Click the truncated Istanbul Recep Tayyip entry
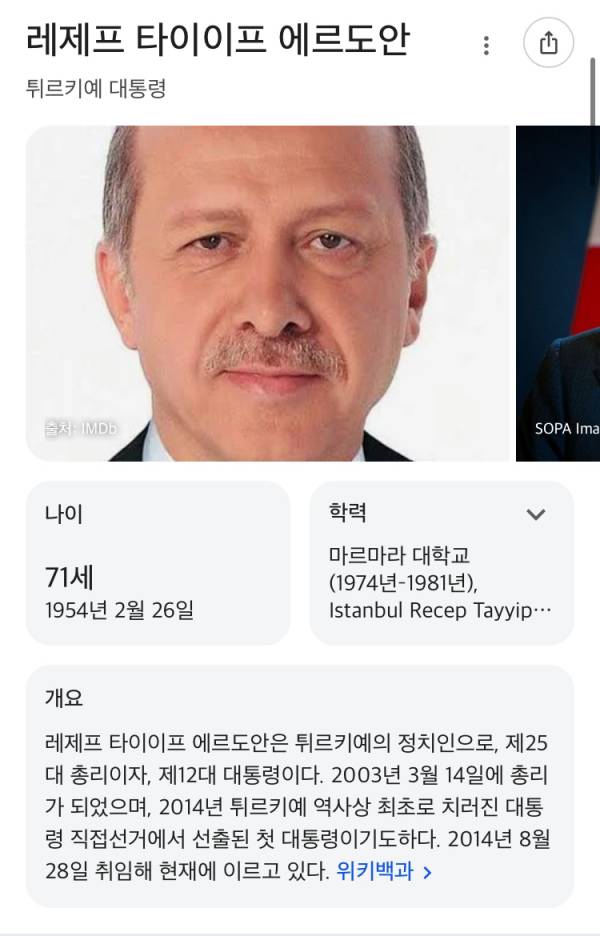Viewport: 600px width, 936px height. (x=440, y=611)
